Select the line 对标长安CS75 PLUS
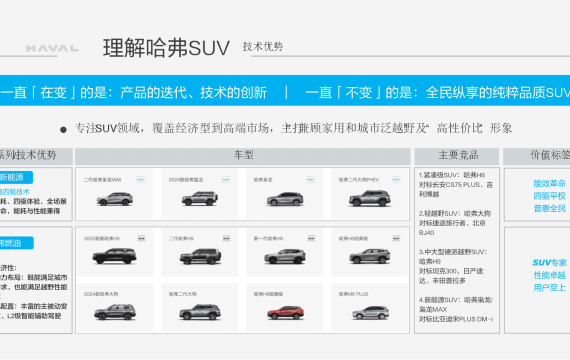 pos(449,185)
